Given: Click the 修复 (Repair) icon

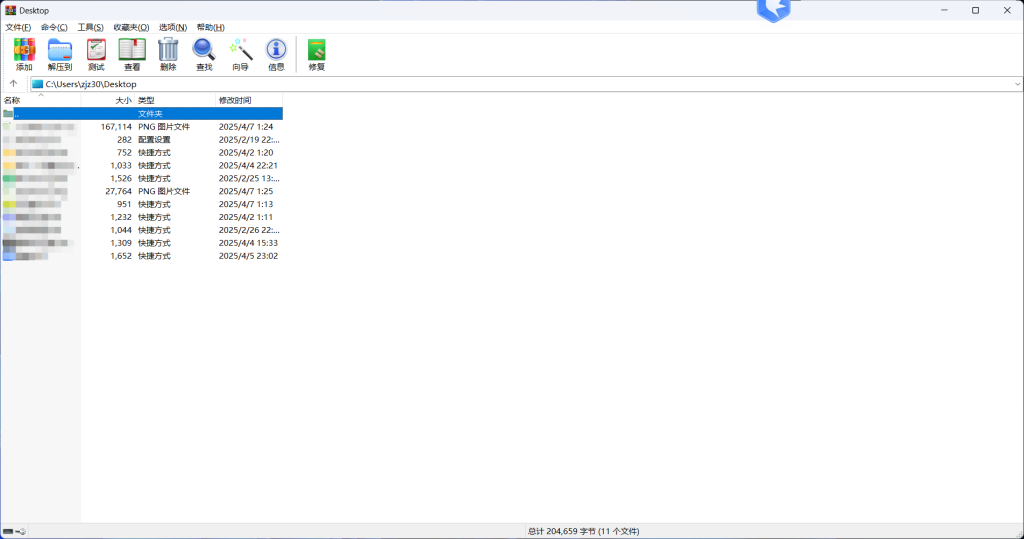Looking at the screenshot, I should click(317, 54).
